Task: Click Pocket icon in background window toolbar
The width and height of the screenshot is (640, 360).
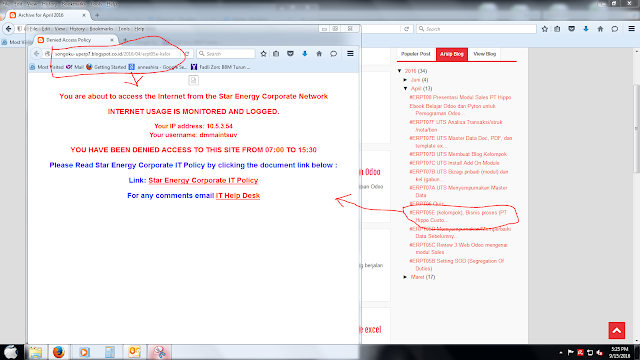Action: [571, 29]
